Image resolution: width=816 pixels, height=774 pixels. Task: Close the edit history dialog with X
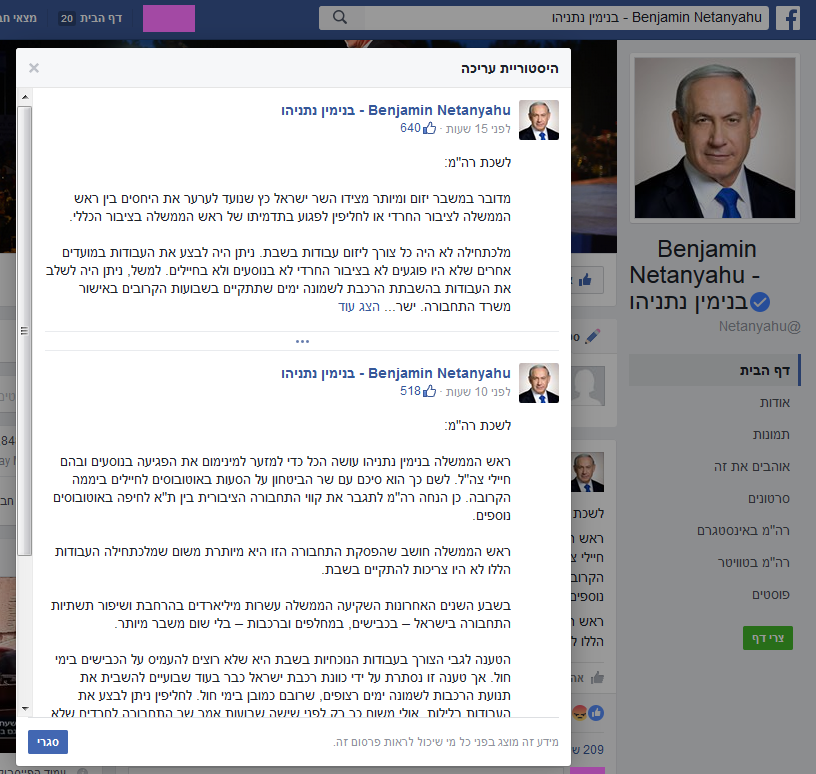34,68
